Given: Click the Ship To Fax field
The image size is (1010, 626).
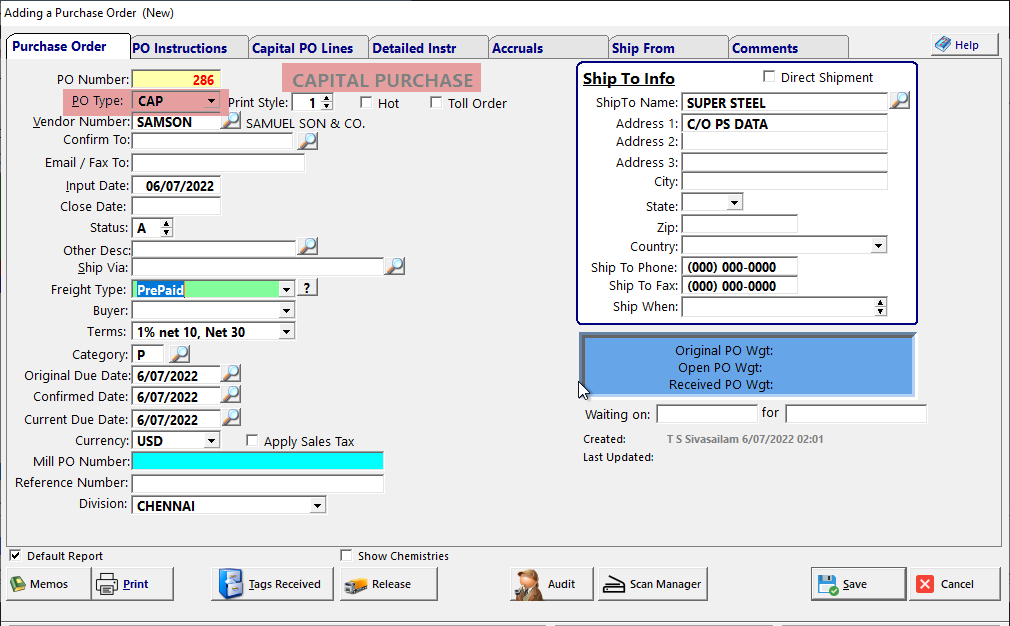Looking at the screenshot, I should point(739,285).
